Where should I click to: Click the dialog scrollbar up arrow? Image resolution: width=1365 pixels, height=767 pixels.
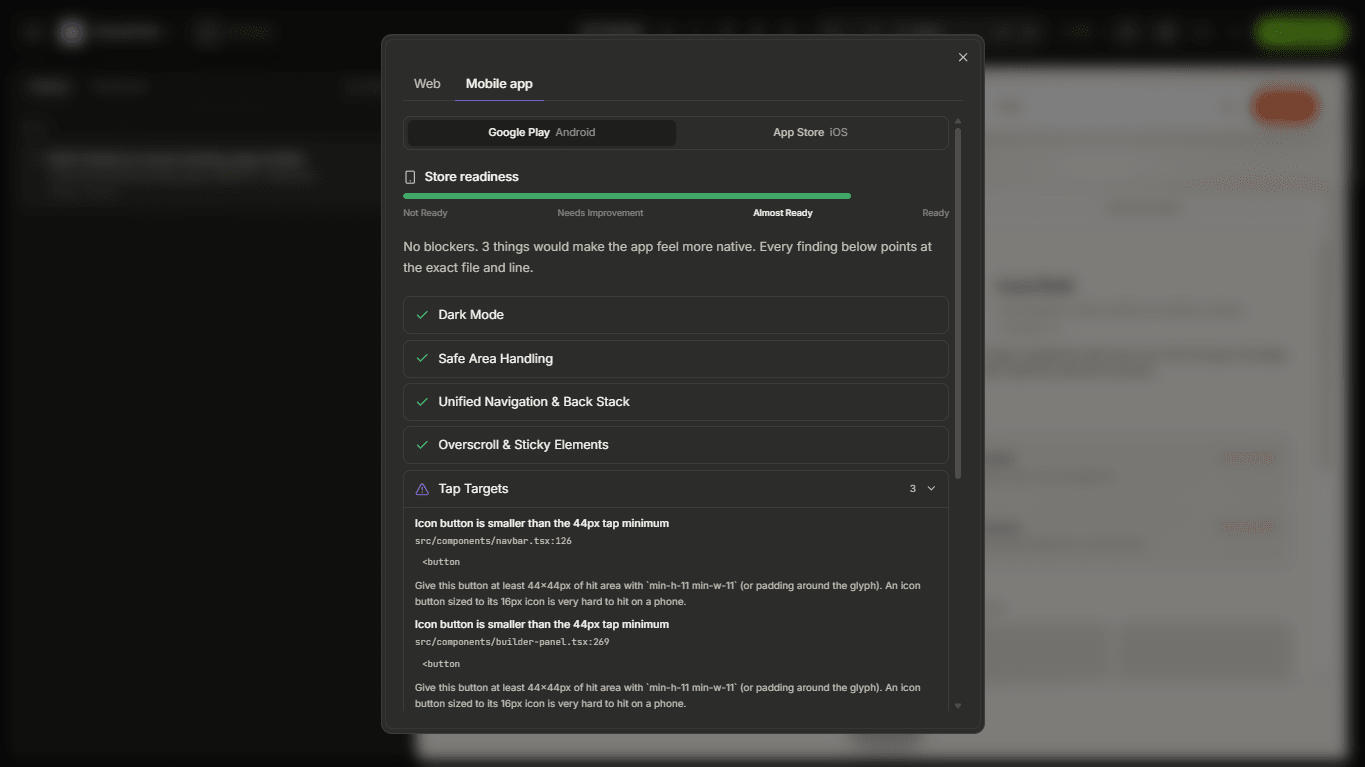[x=958, y=121]
